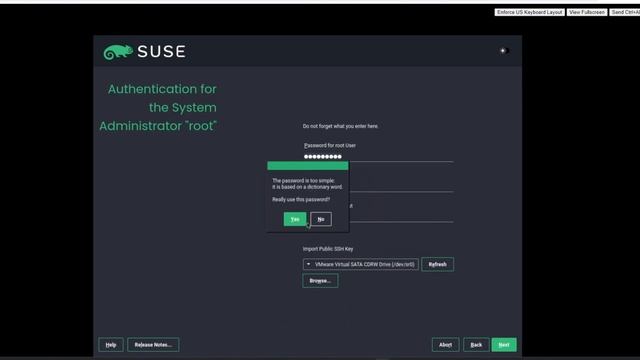Click 'The password is too simple' message
Screen dimensions: 640x360
point(303,180)
